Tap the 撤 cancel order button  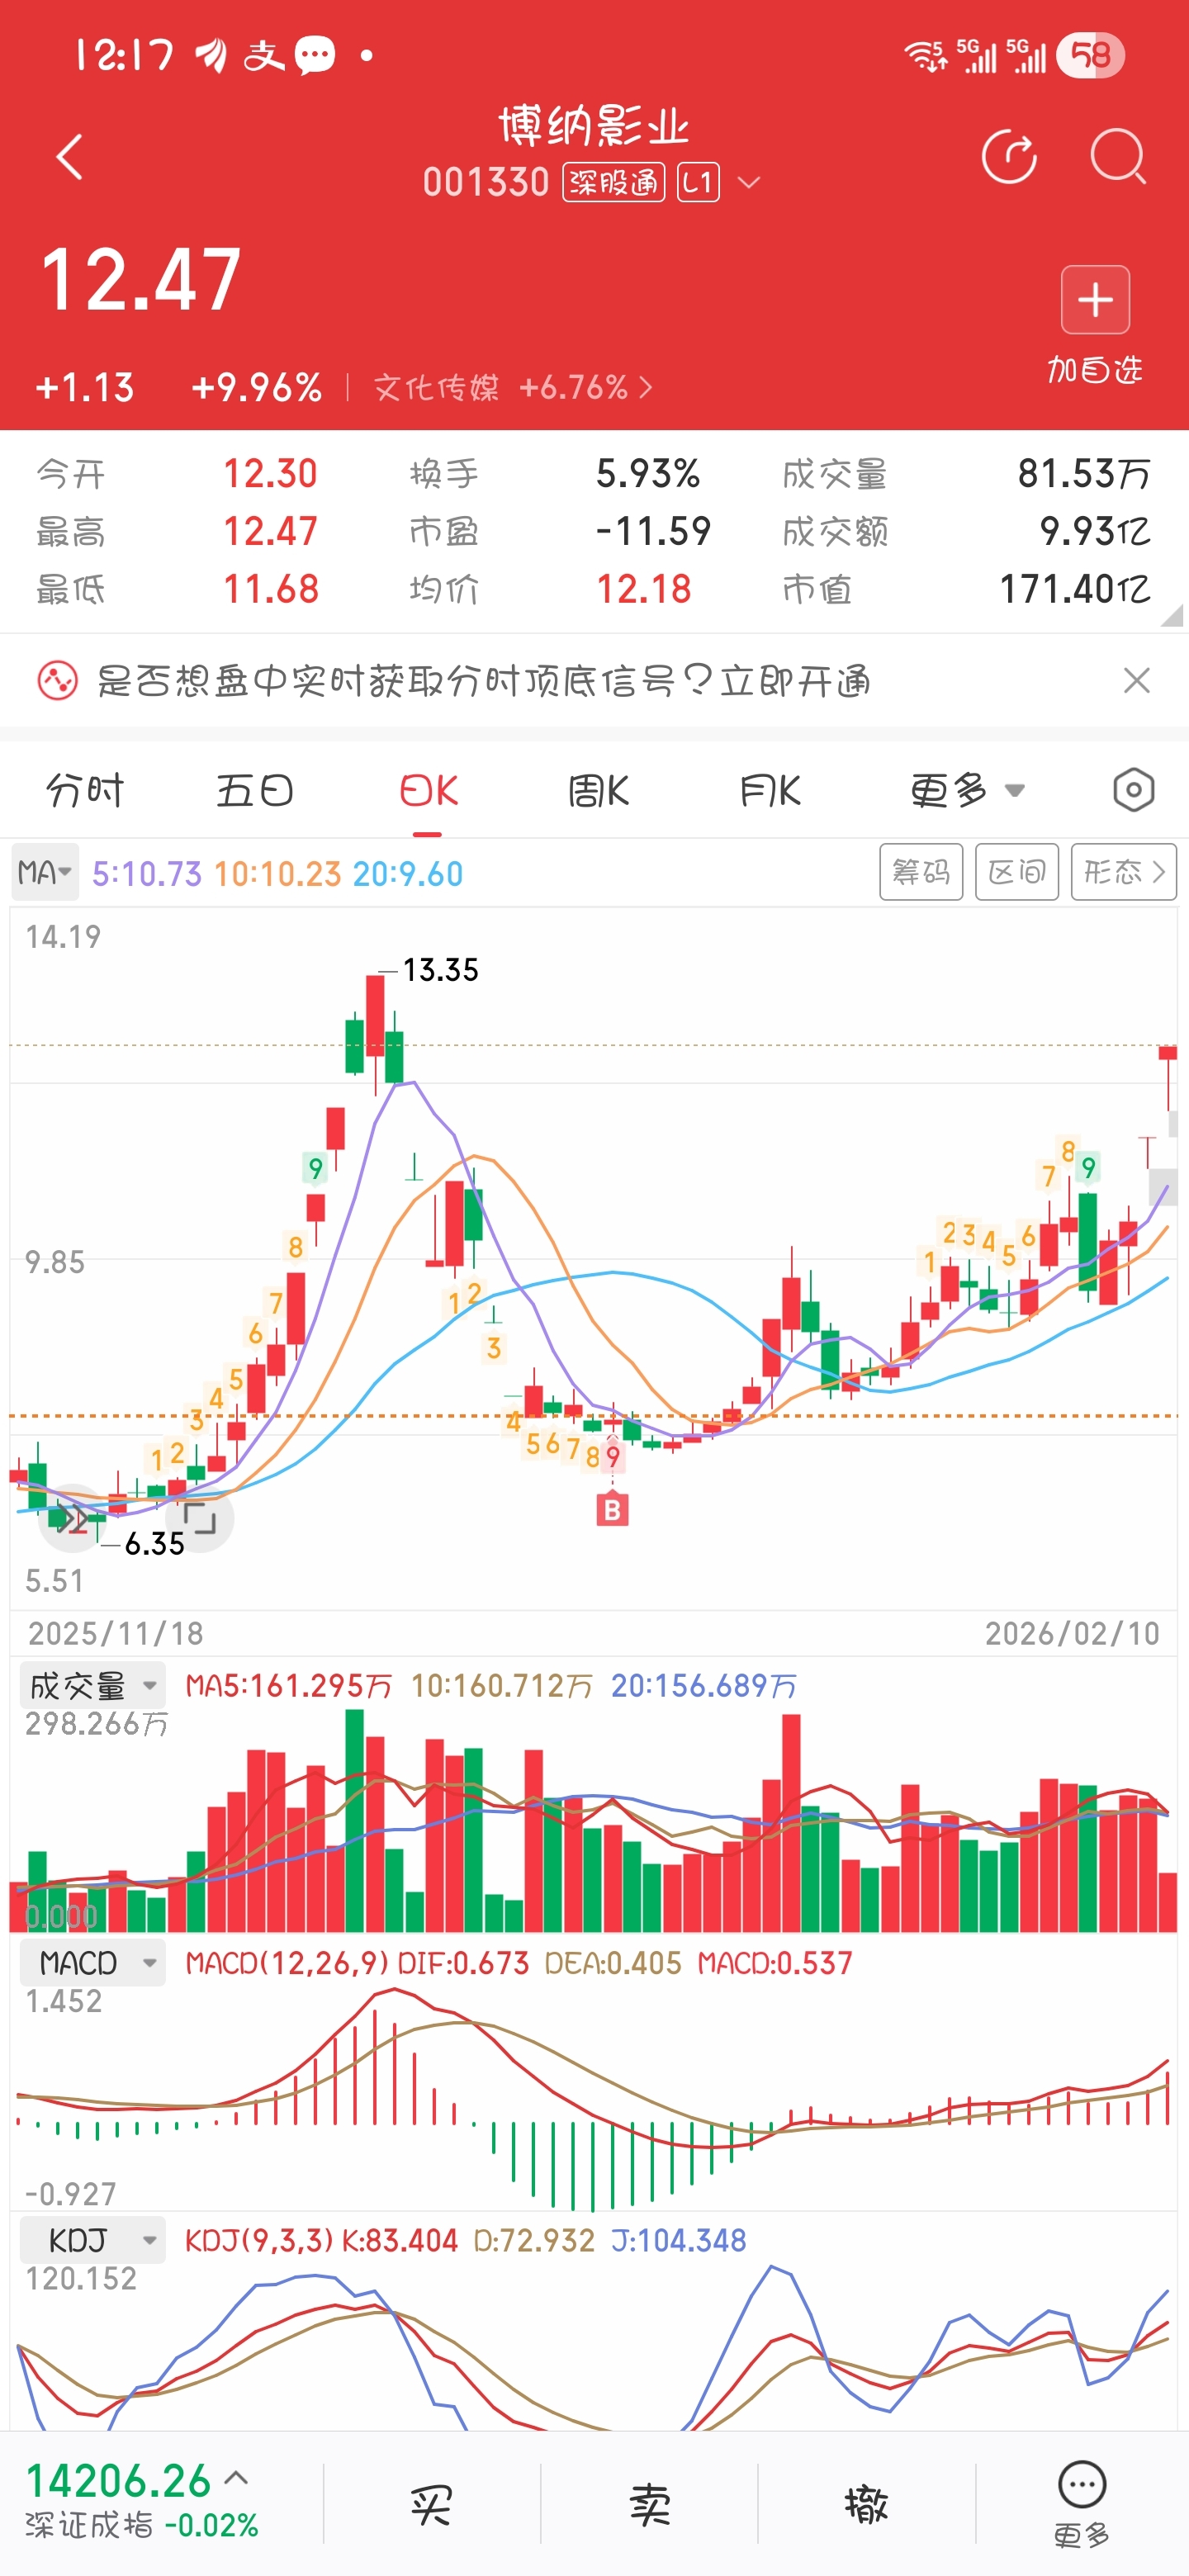[x=866, y=2505]
